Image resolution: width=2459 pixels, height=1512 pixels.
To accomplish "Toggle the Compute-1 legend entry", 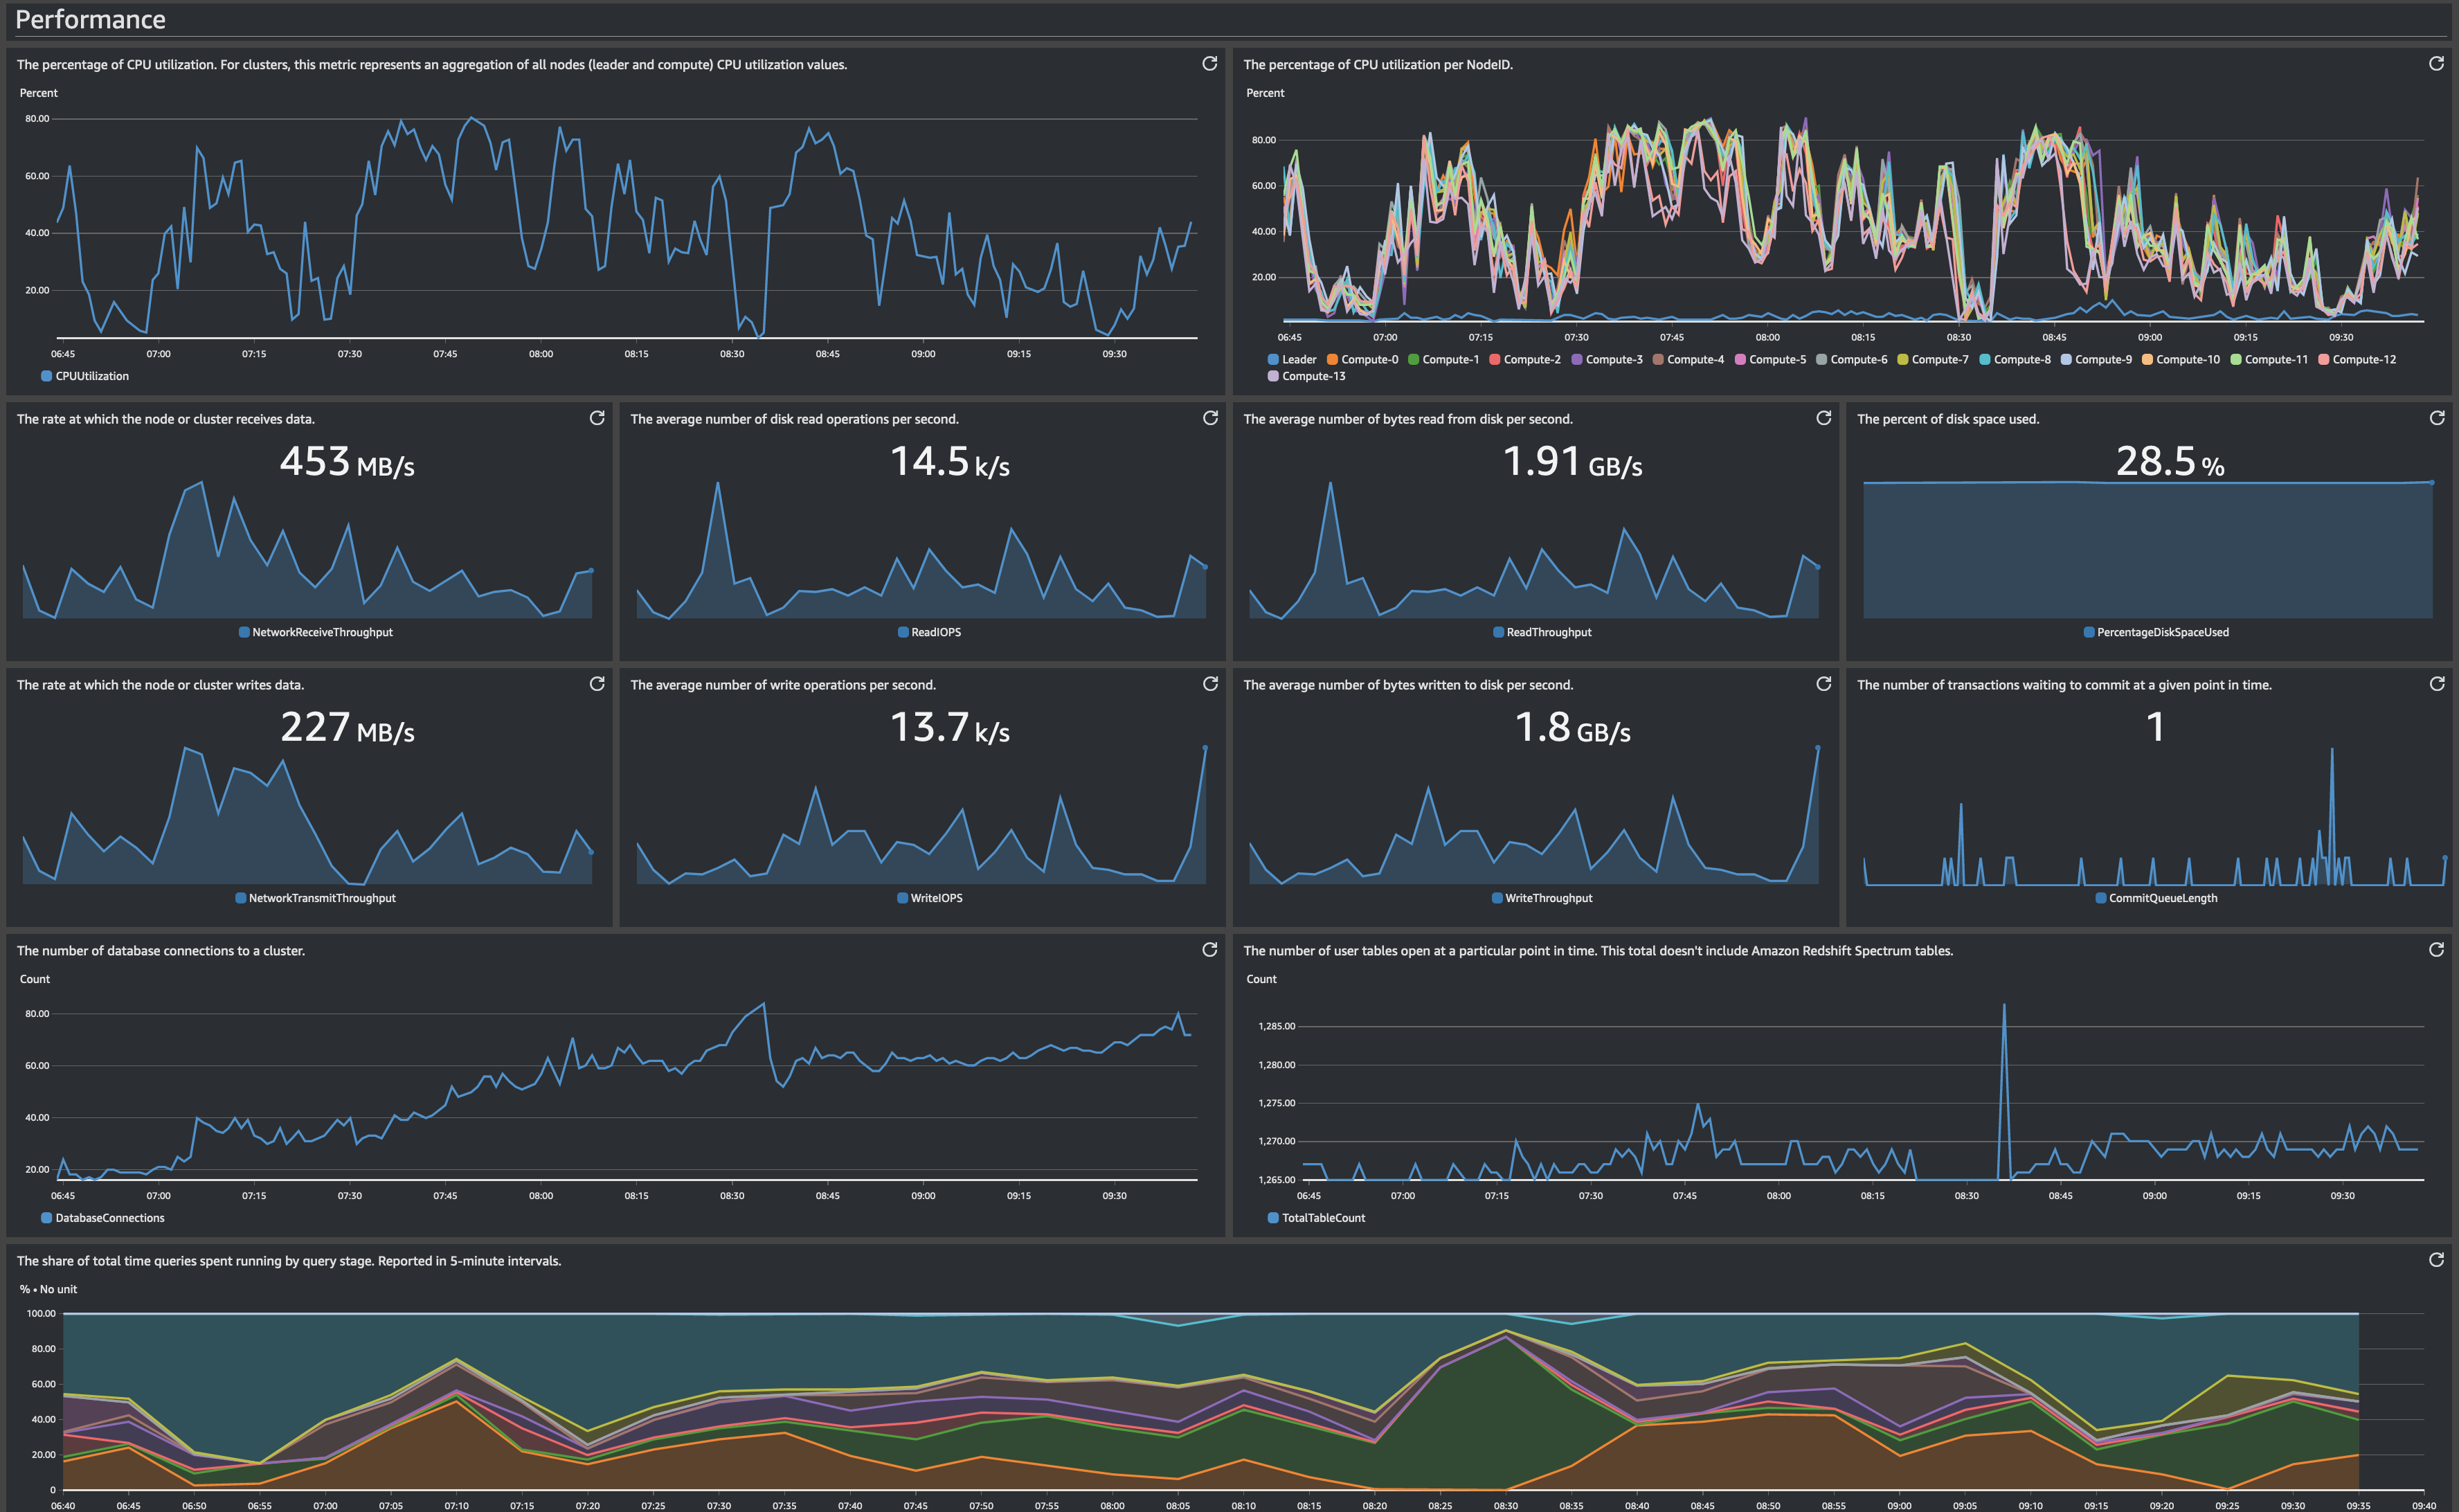I will [1443, 360].
